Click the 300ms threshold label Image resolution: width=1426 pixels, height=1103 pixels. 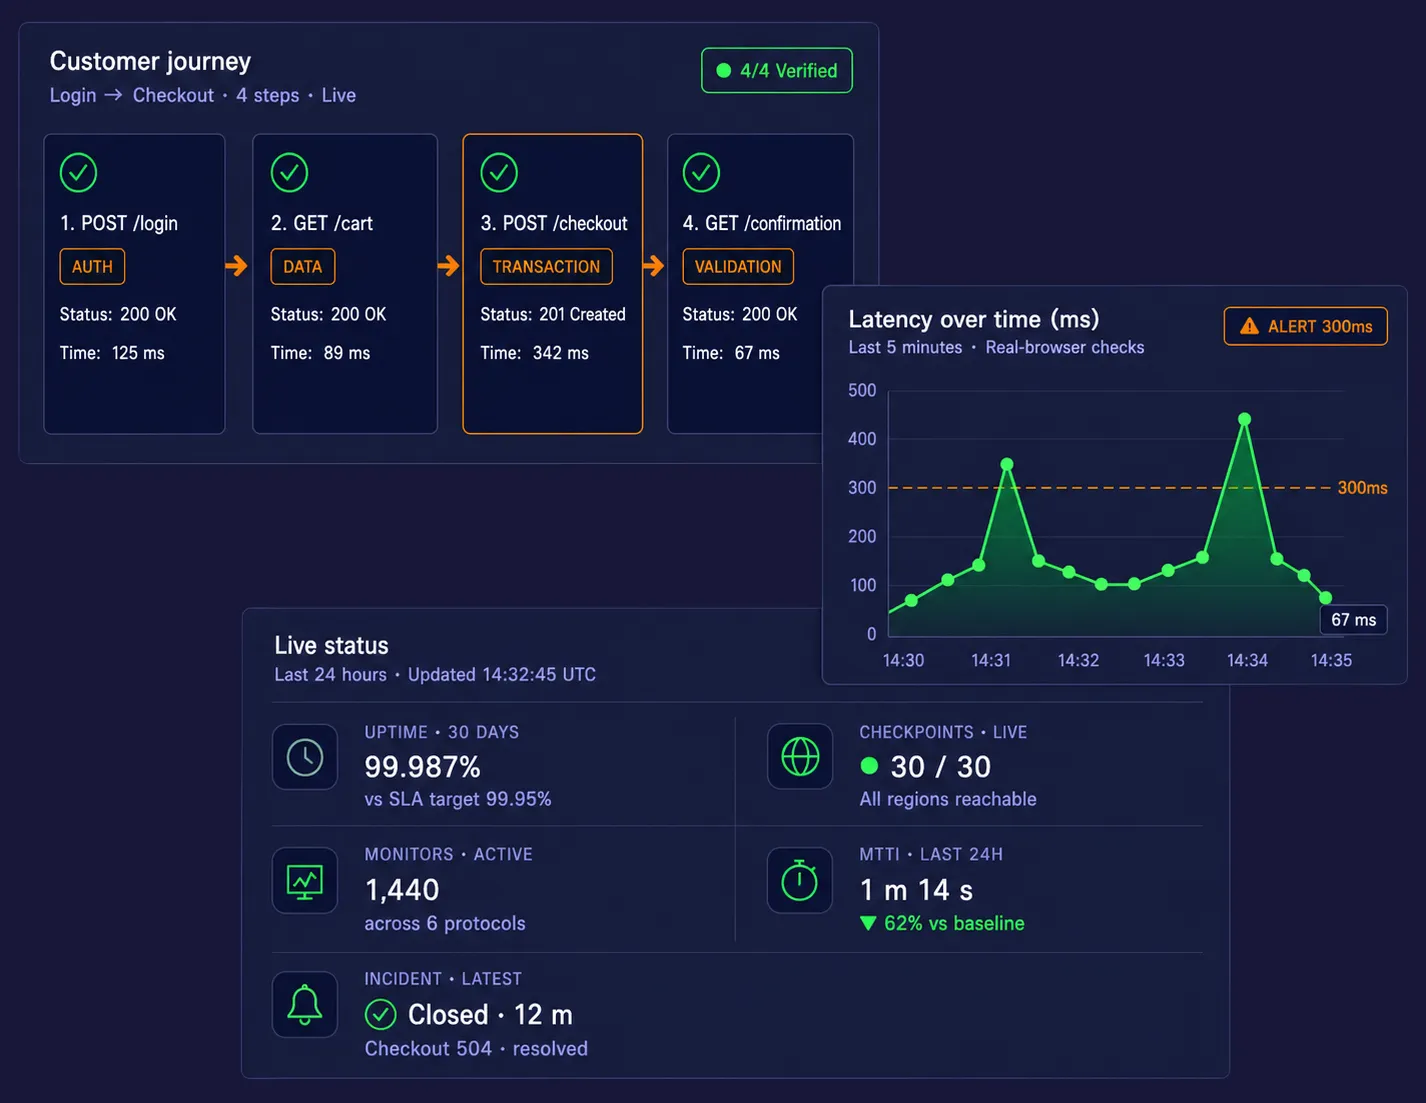(1362, 488)
